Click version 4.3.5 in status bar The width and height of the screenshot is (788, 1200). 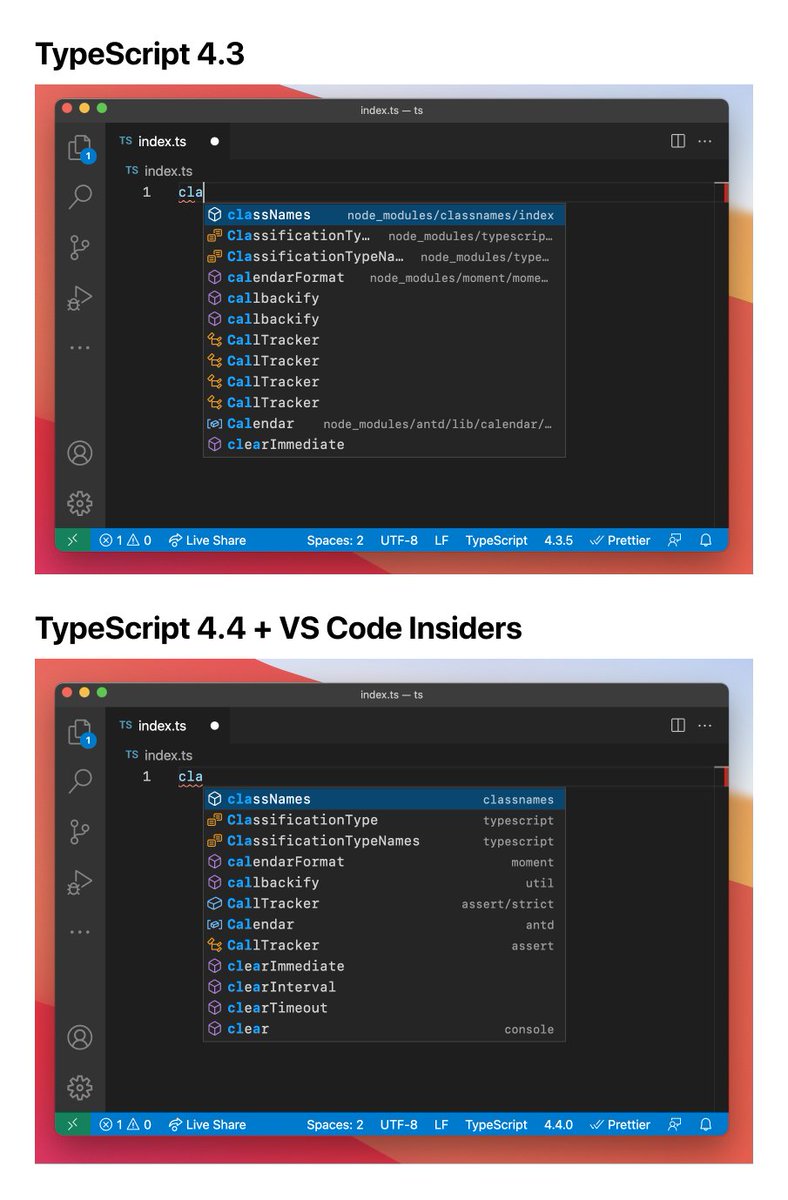[558, 540]
